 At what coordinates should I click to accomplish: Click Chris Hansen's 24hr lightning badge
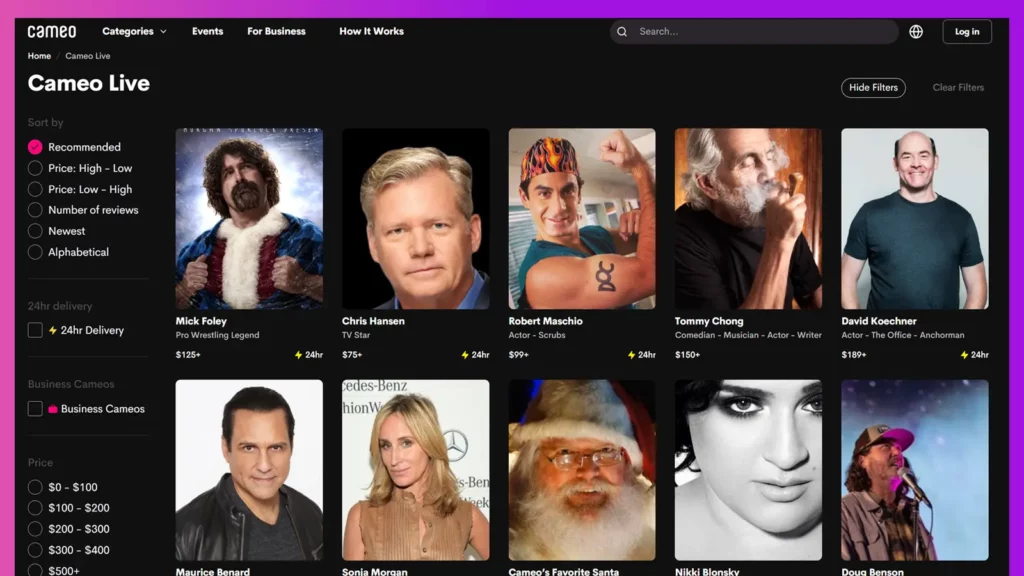click(475, 355)
